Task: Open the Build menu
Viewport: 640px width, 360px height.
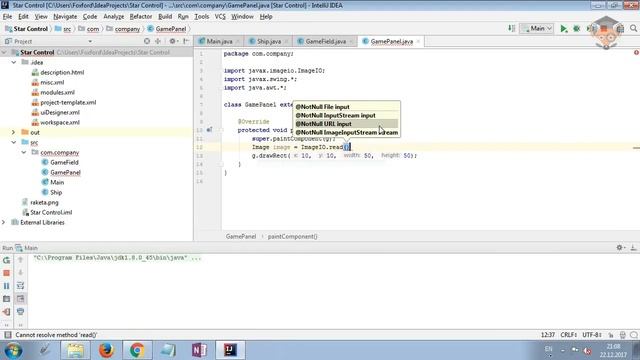Action: [x=165, y=16]
